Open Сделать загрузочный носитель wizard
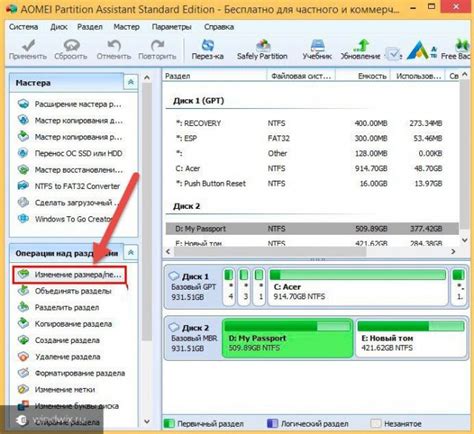Image resolution: width=474 pixels, height=434 pixels. pos(69,202)
